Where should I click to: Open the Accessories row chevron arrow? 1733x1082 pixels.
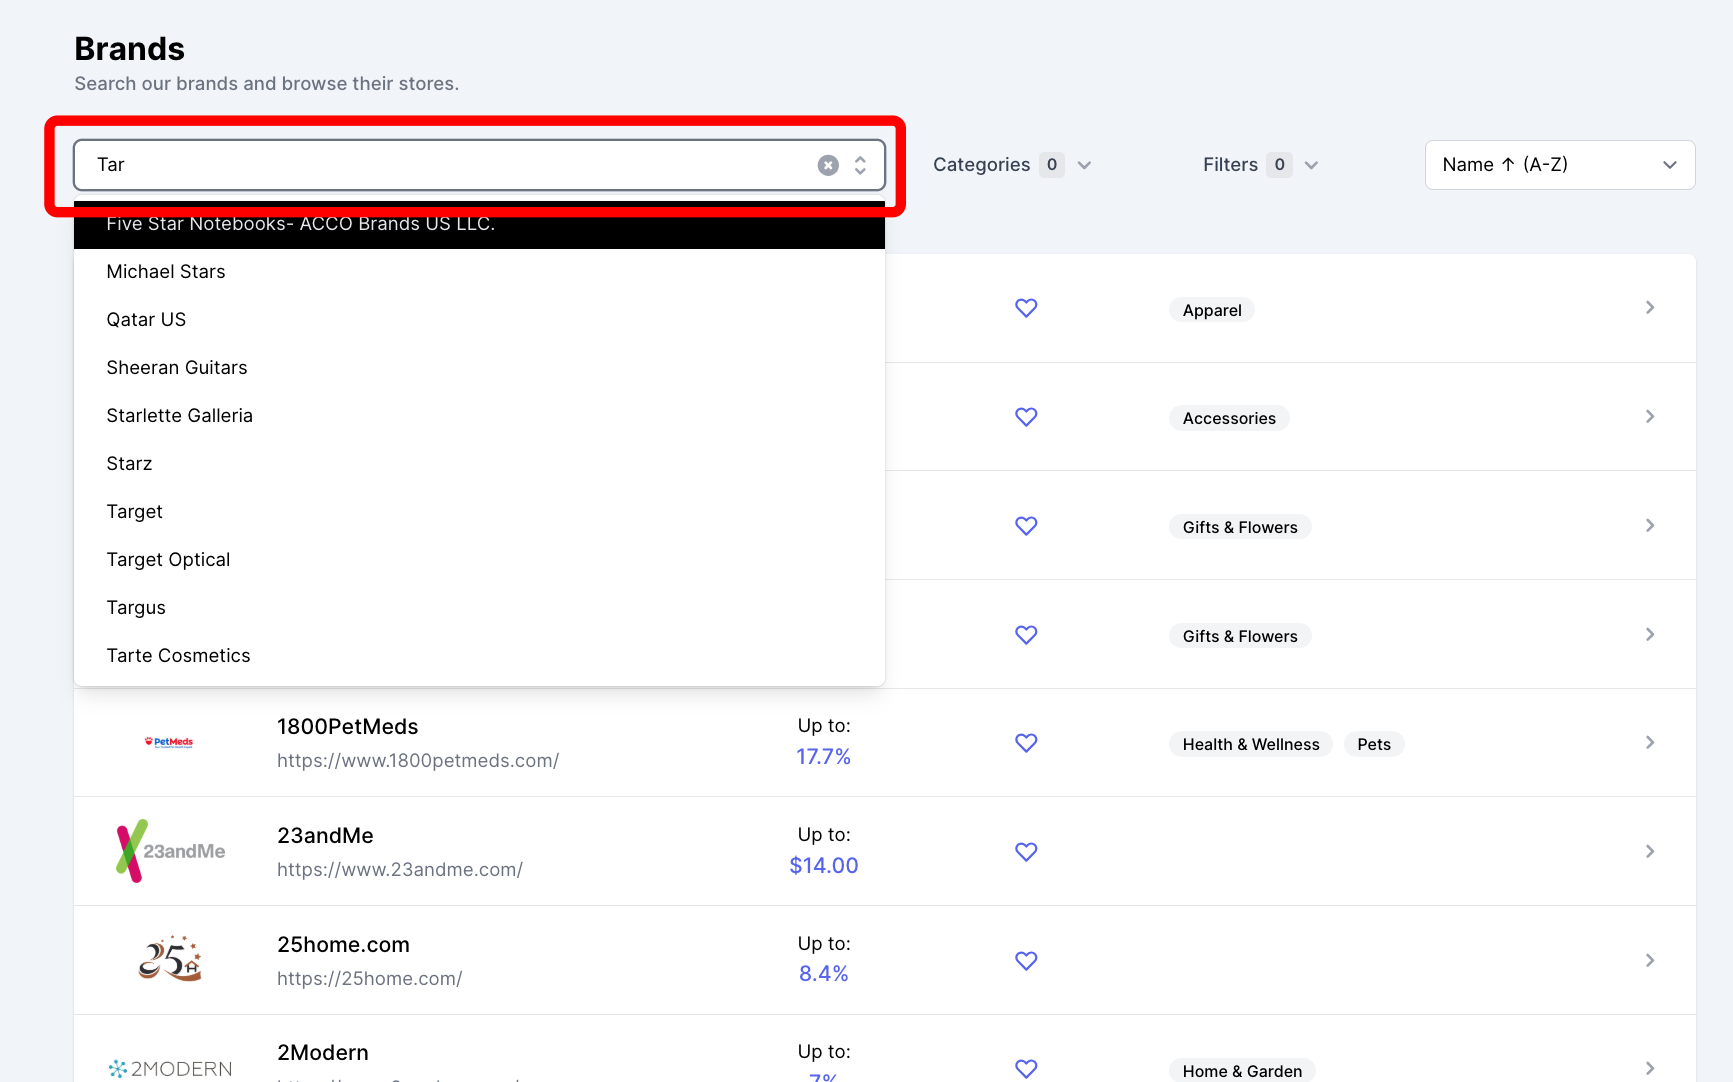click(1650, 417)
